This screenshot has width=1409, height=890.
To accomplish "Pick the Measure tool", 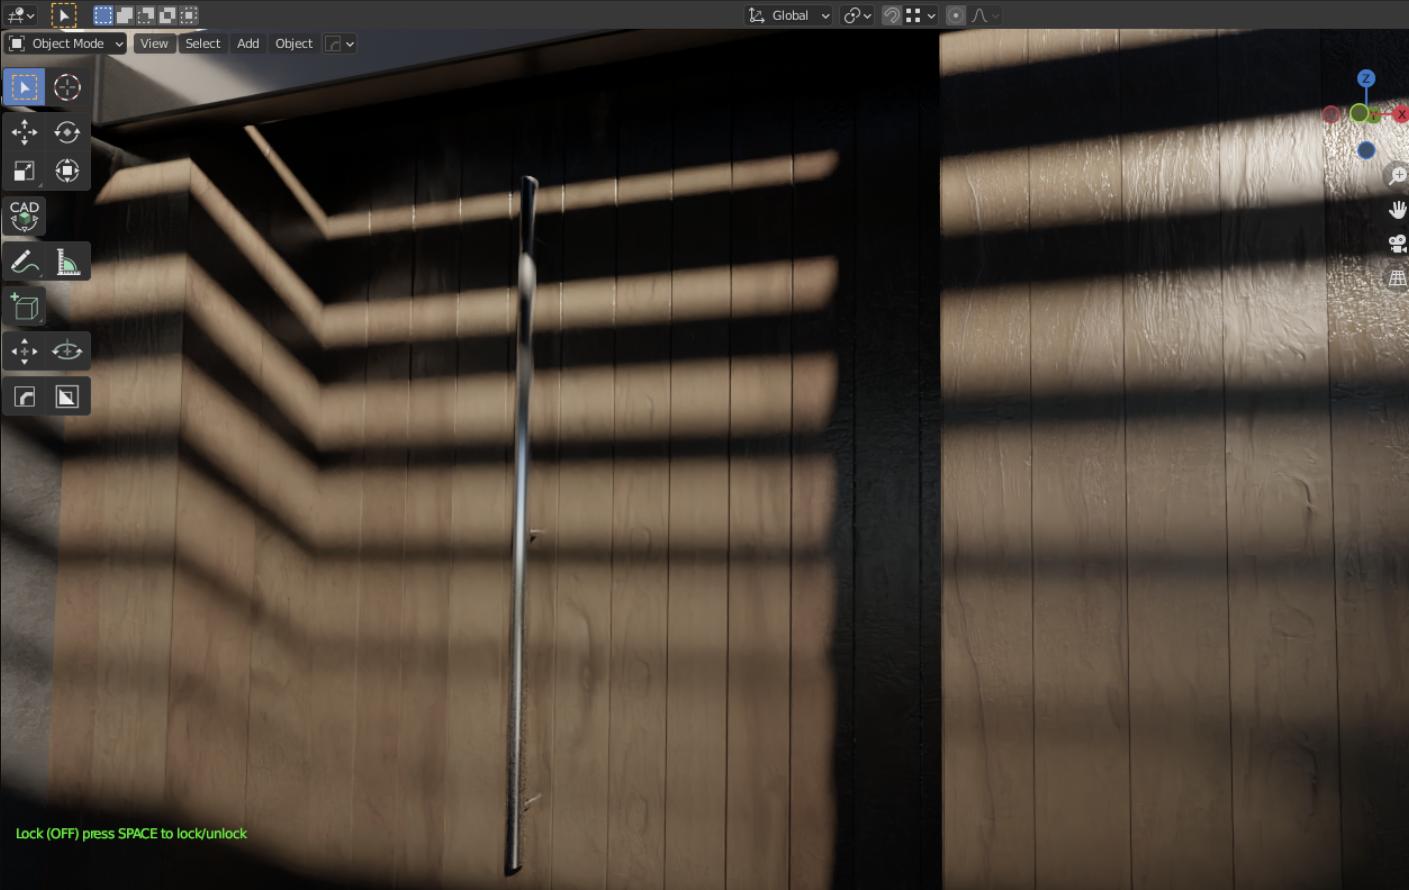I will coord(67,262).
